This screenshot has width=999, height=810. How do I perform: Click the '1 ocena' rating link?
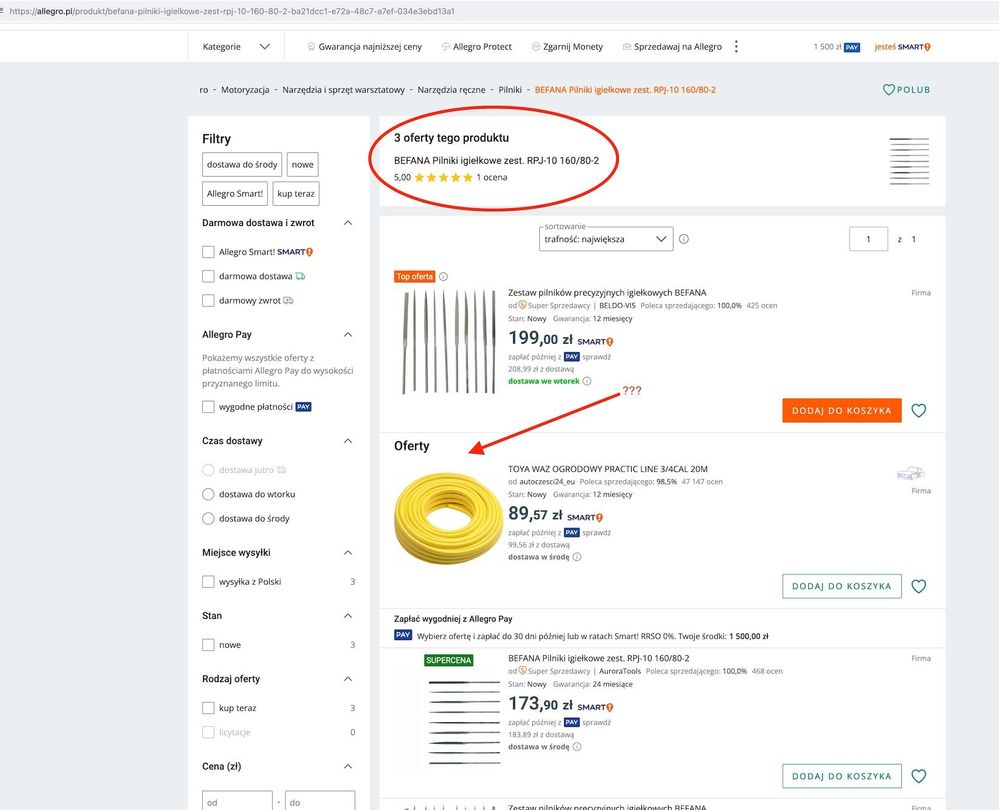492,177
